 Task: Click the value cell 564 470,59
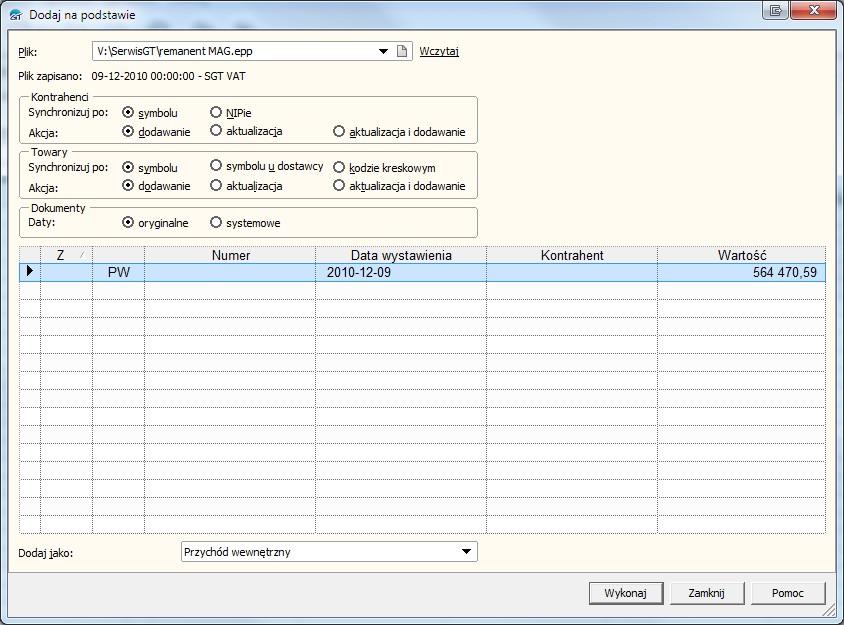coord(741,272)
